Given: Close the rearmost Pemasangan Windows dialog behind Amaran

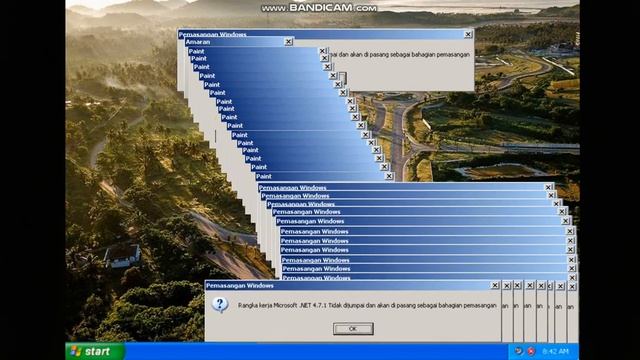Looking at the screenshot, I should coord(468,35).
